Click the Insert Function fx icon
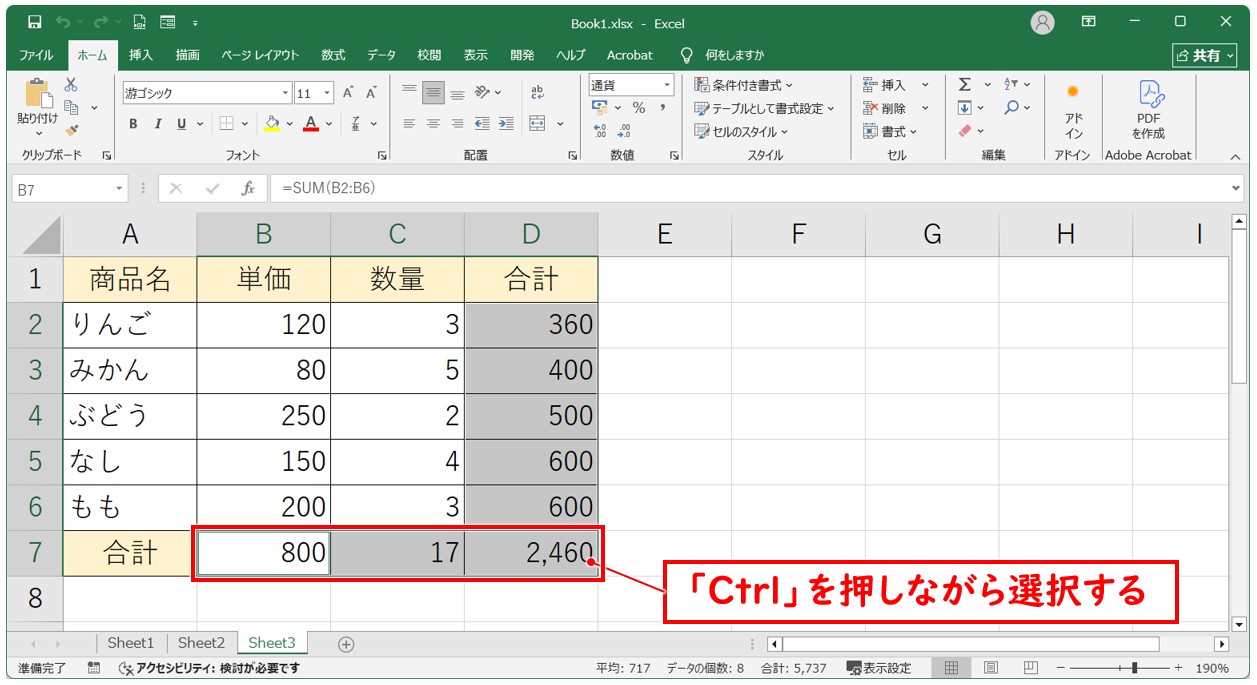This screenshot has width=1257, height=685. (x=248, y=188)
